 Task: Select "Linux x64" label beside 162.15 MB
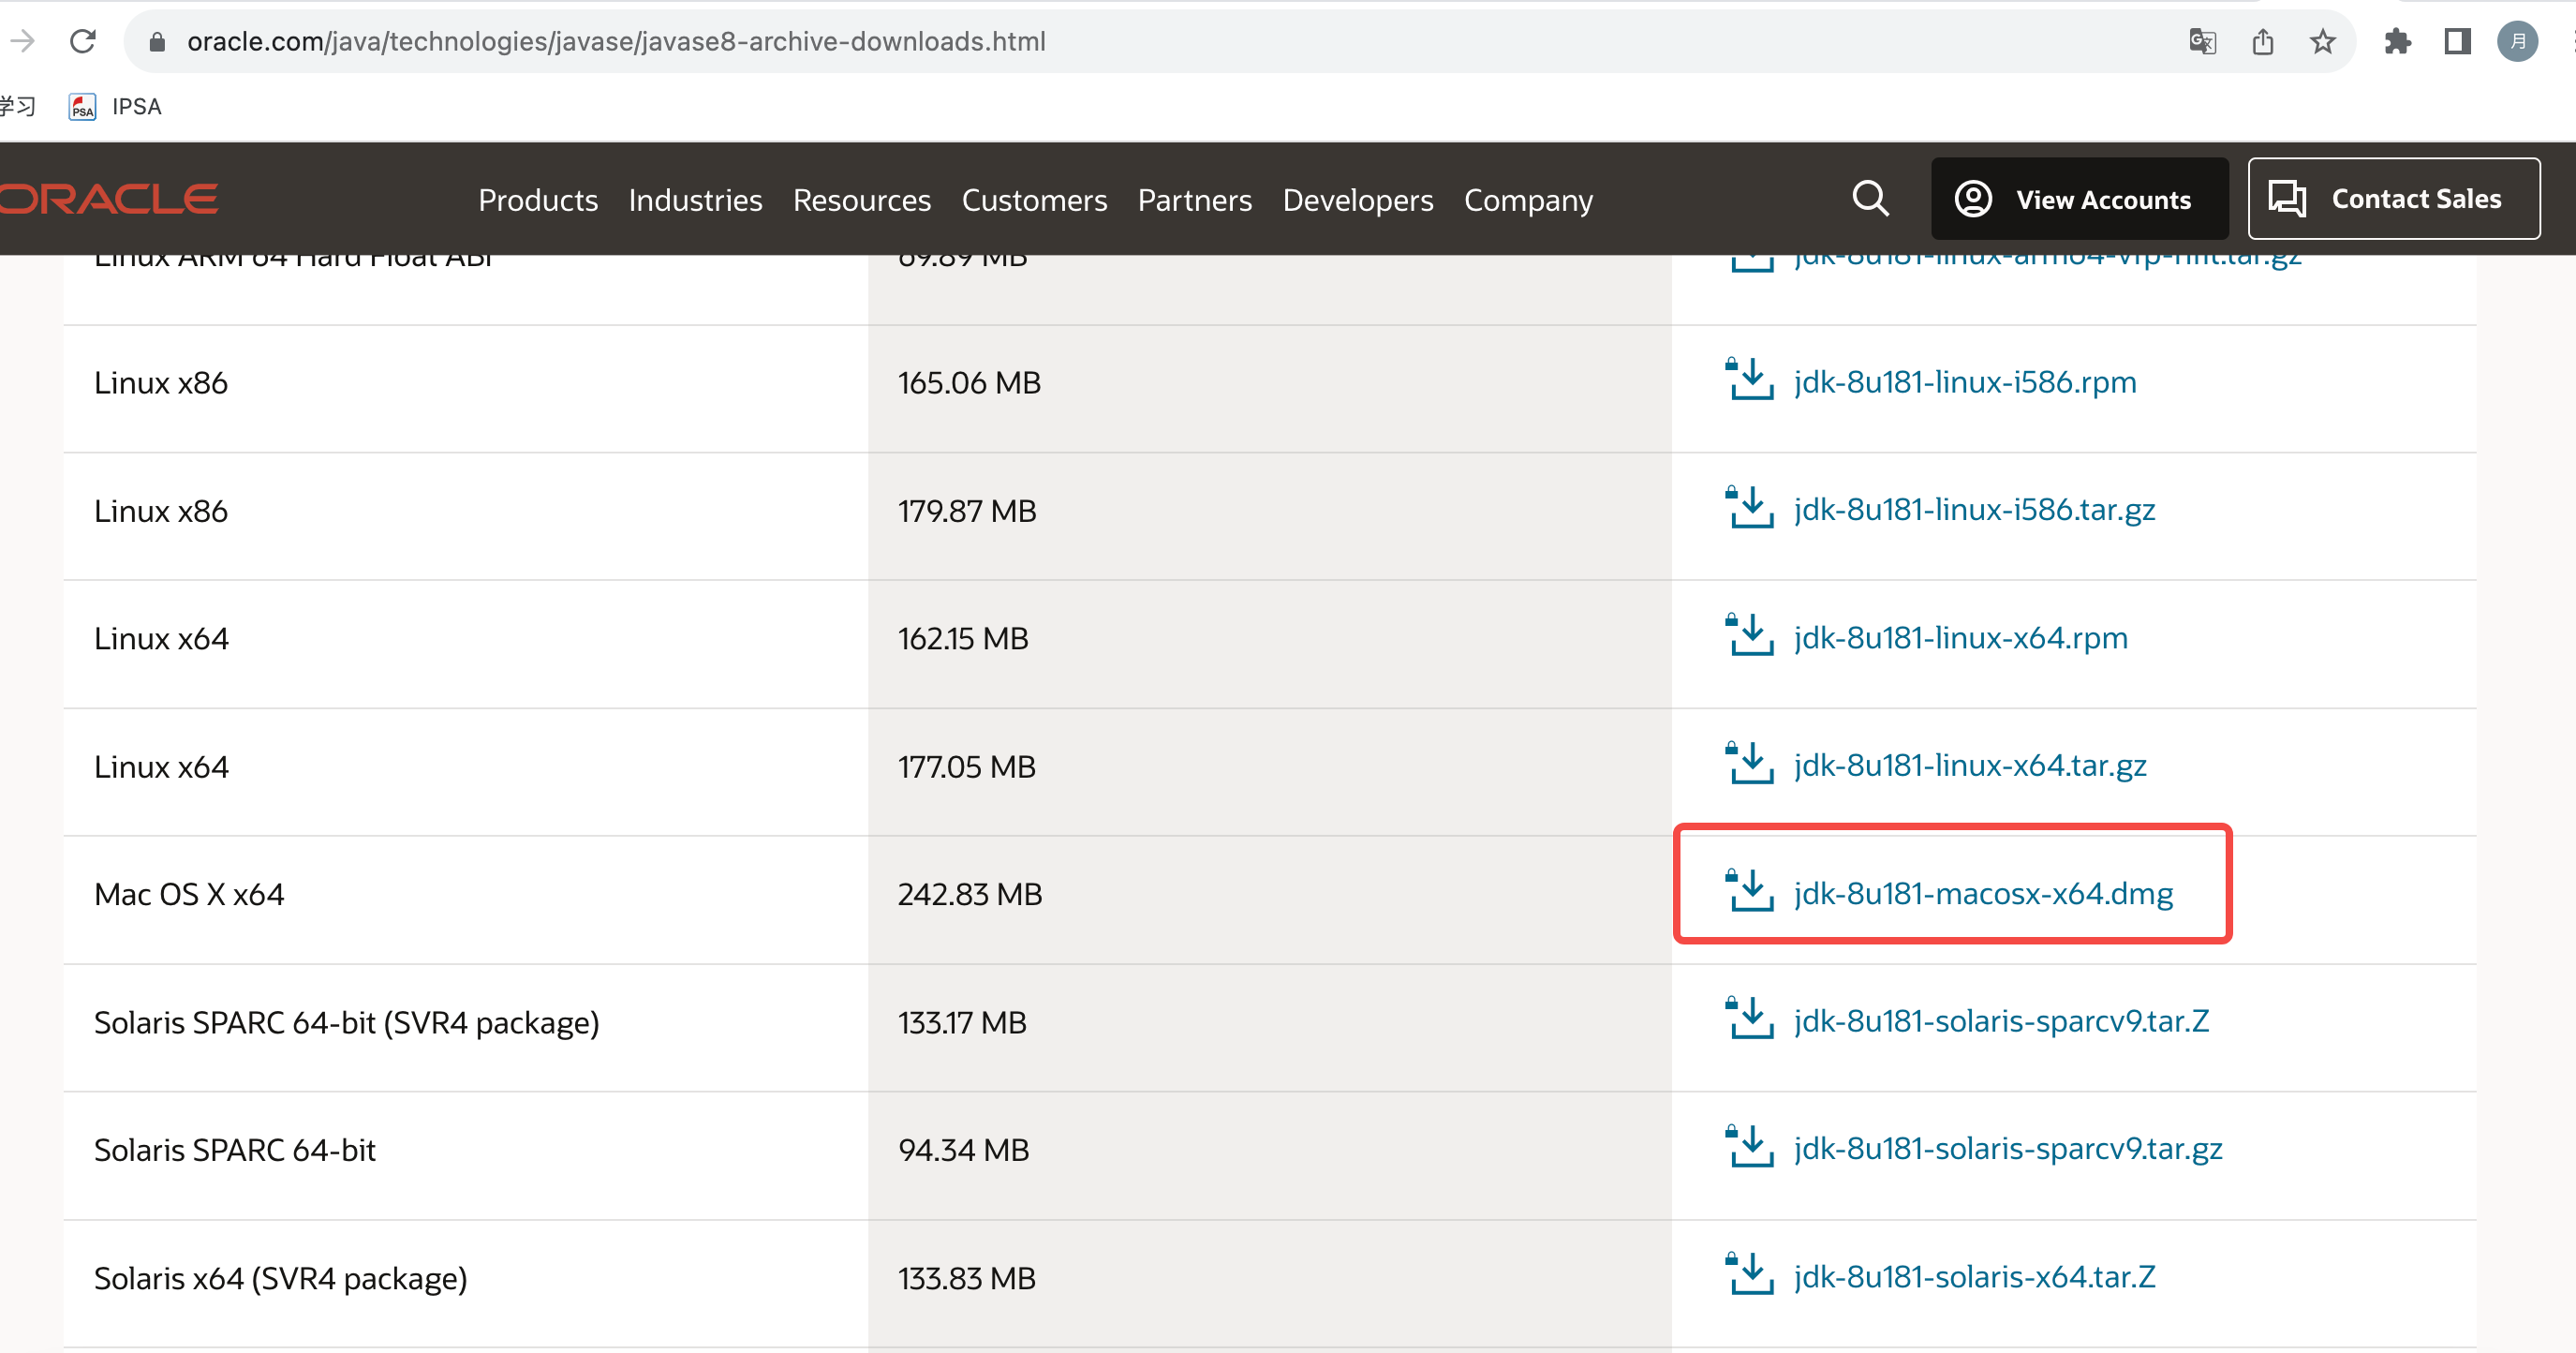[x=161, y=639]
